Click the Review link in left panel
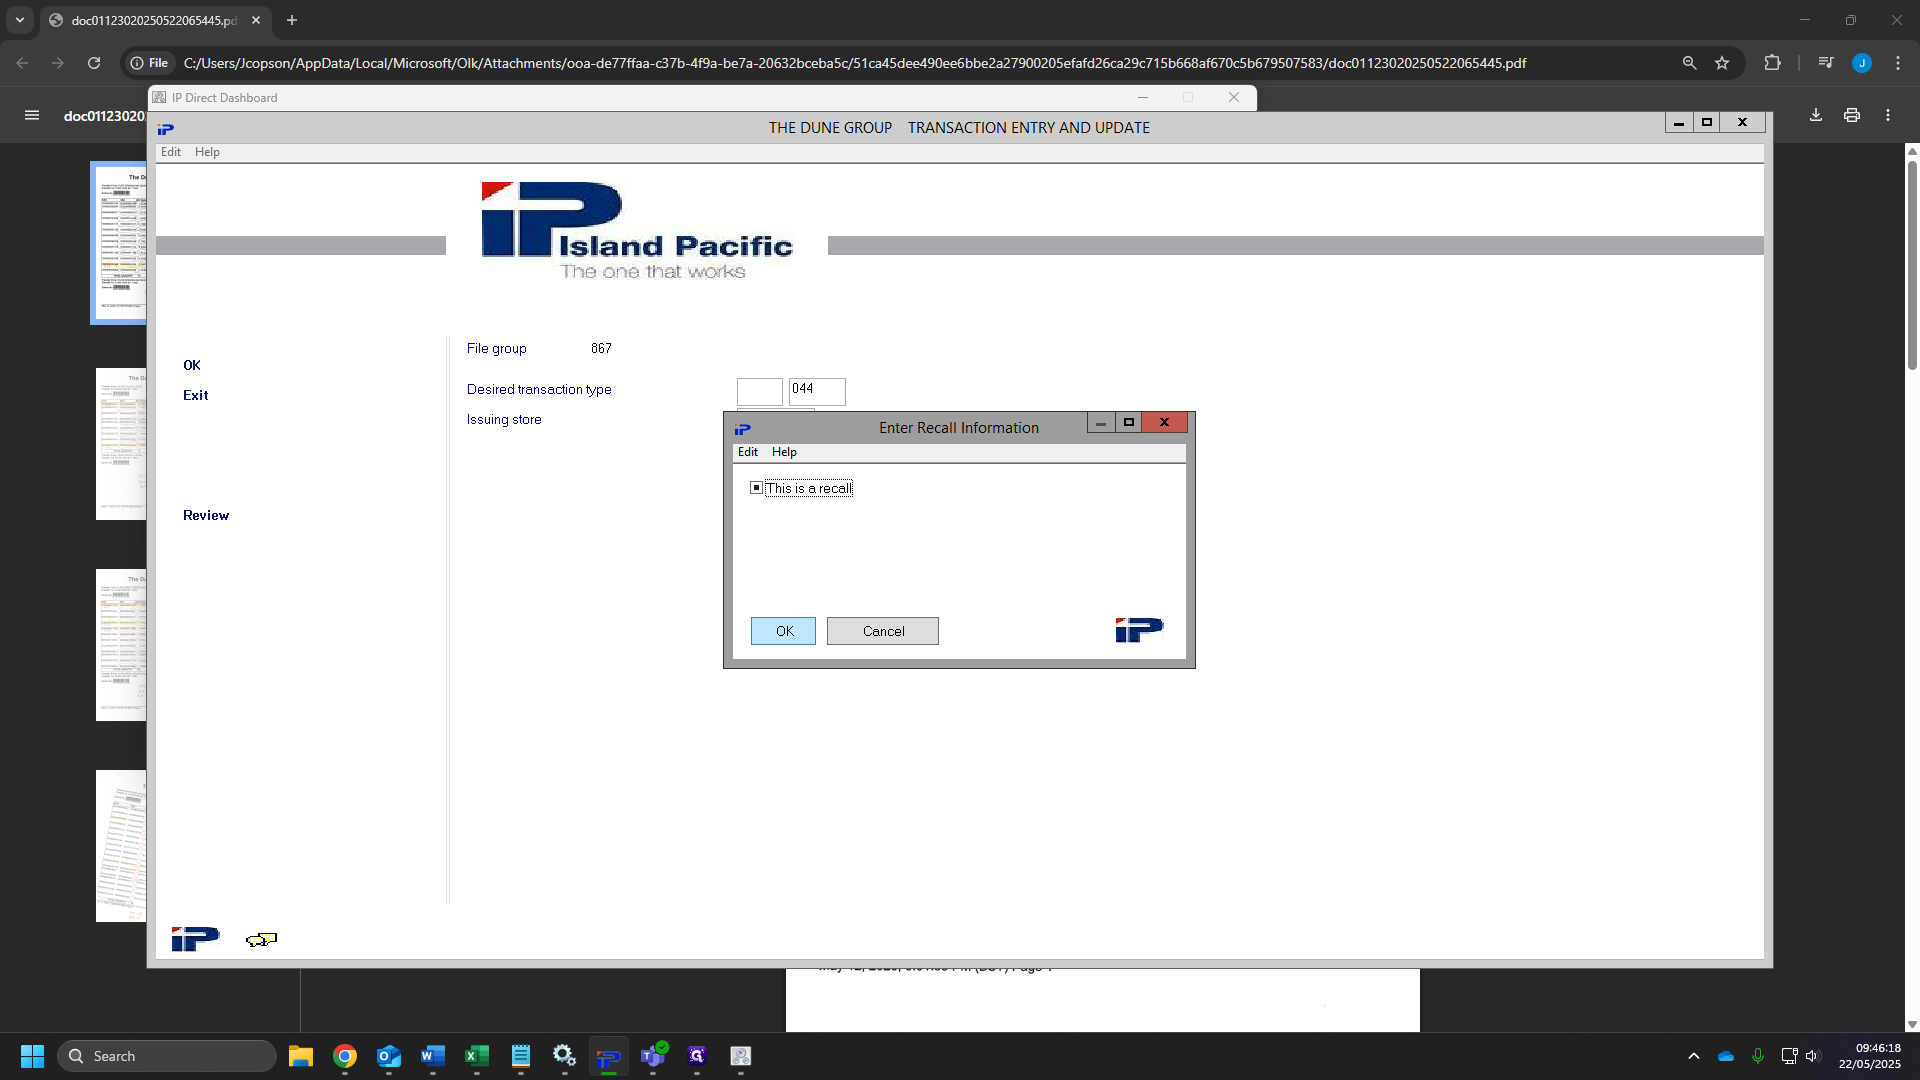Image resolution: width=1920 pixels, height=1080 pixels. [x=206, y=515]
